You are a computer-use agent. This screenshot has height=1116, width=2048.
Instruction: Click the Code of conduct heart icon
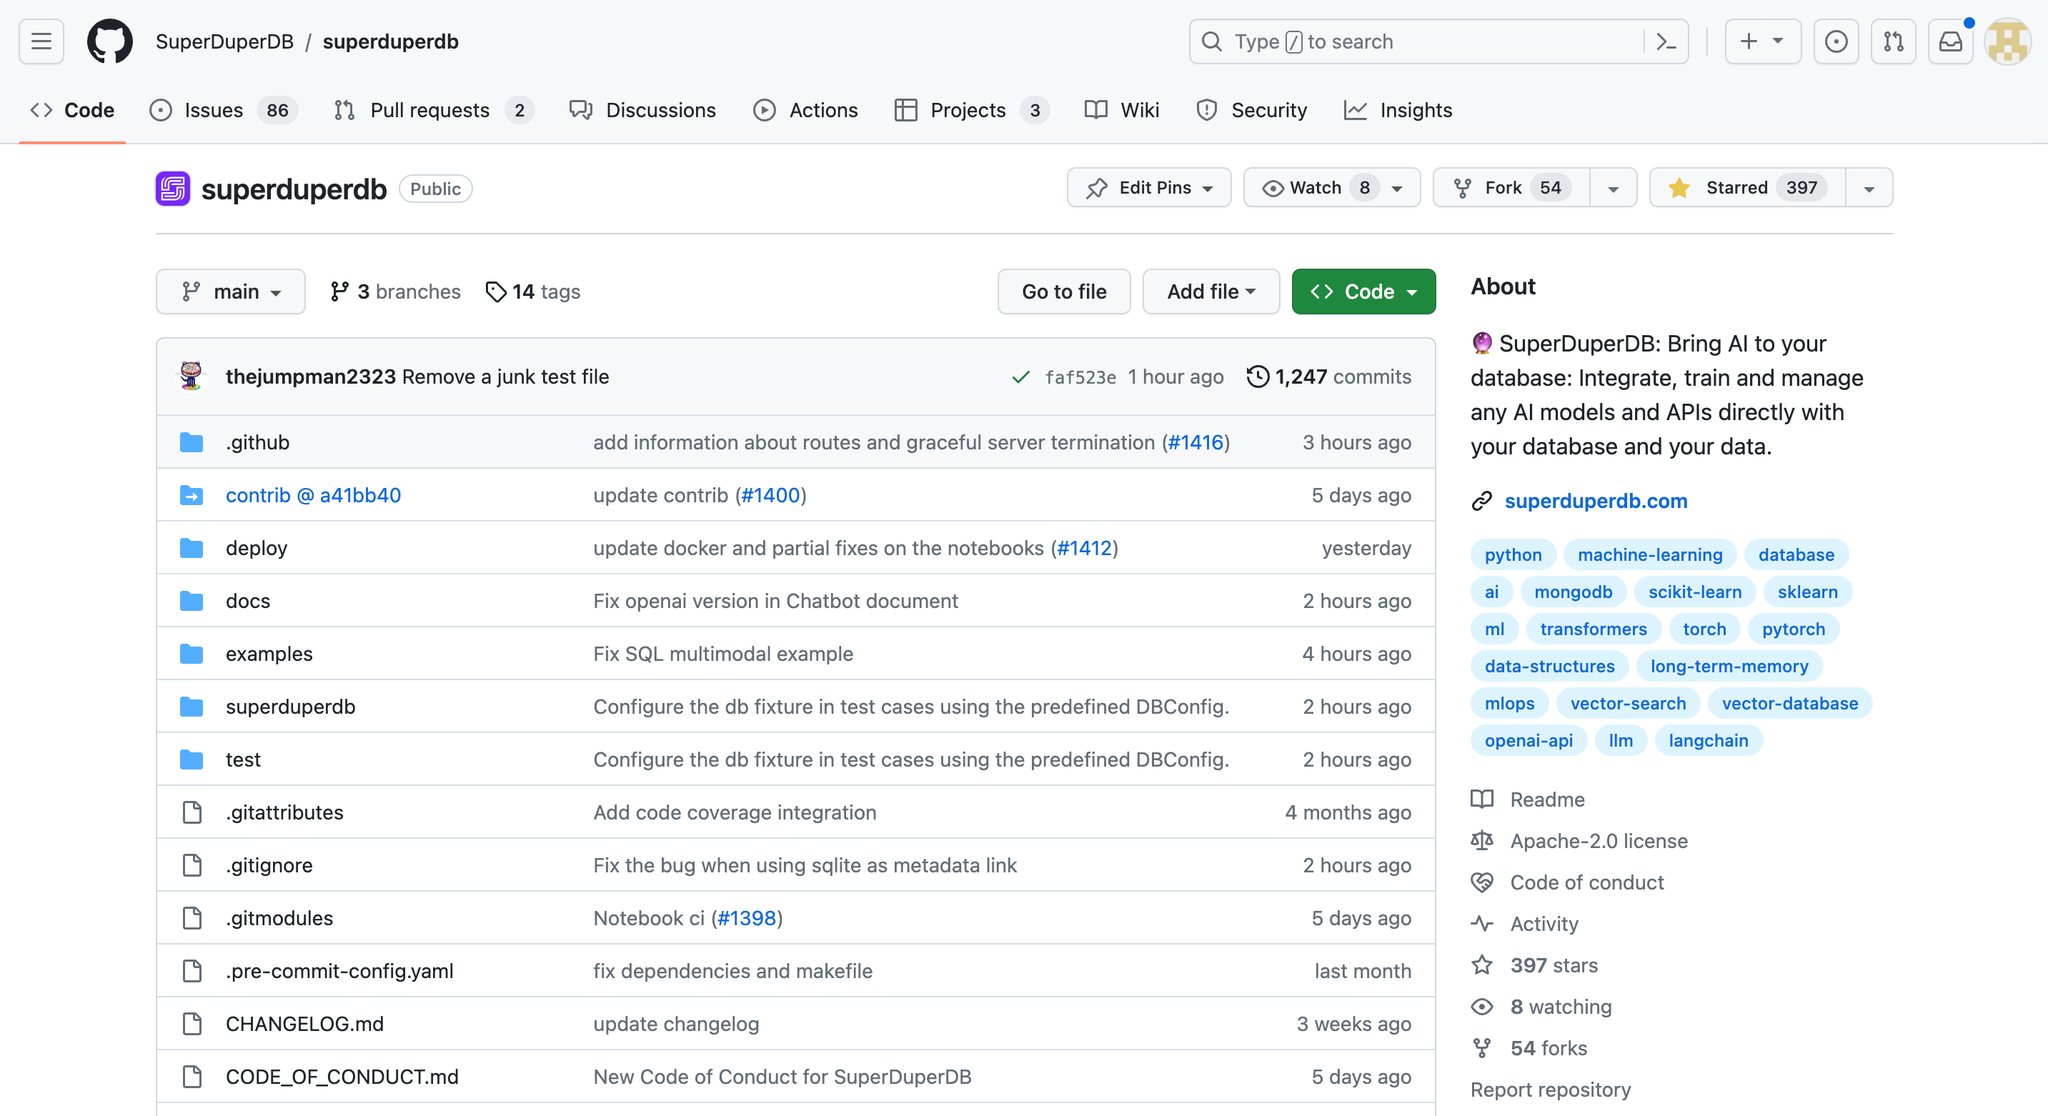tap(1482, 882)
